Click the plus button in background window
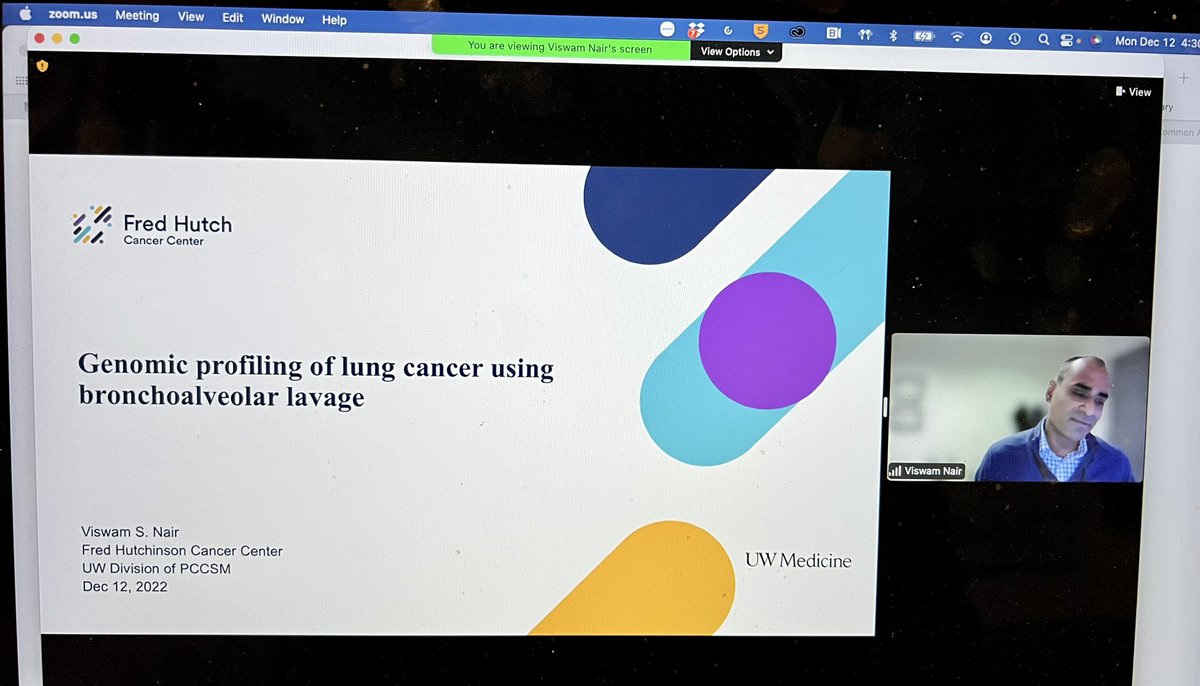Screen dimensions: 1200x686 coord(1183,78)
